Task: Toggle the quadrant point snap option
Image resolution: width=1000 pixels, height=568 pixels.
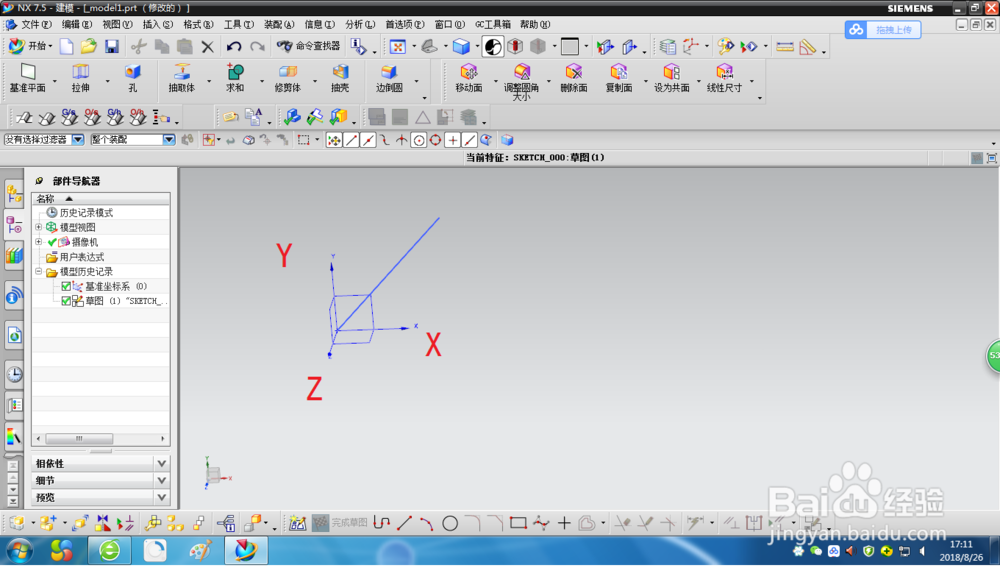Action: [x=435, y=140]
